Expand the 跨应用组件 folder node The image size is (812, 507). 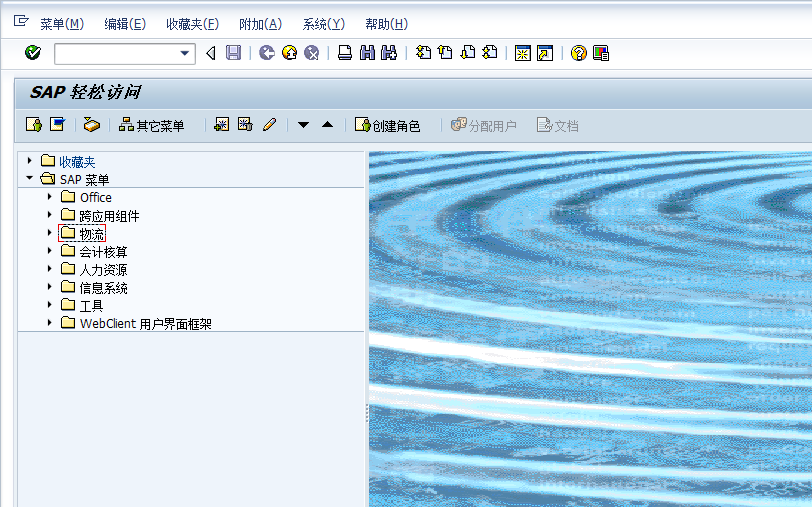coord(50,214)
